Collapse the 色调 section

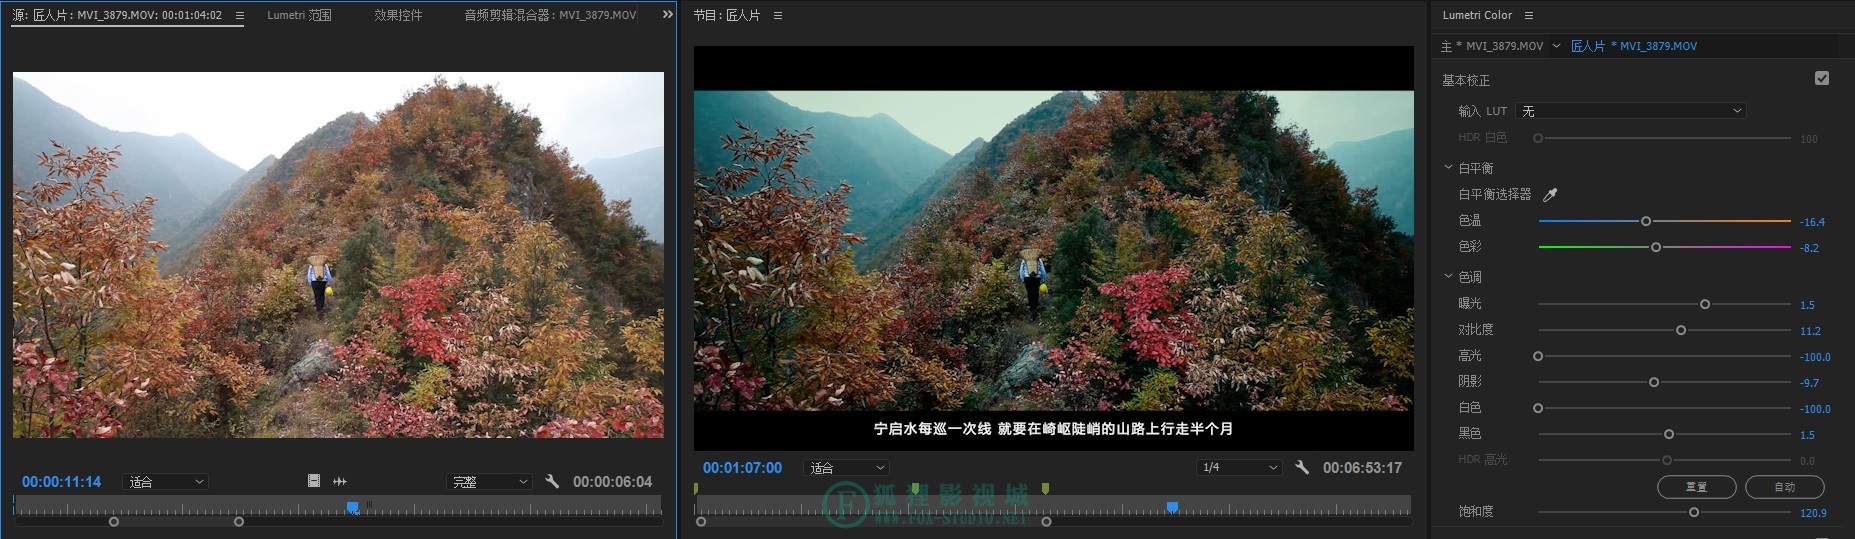[x=1448, y=277]
